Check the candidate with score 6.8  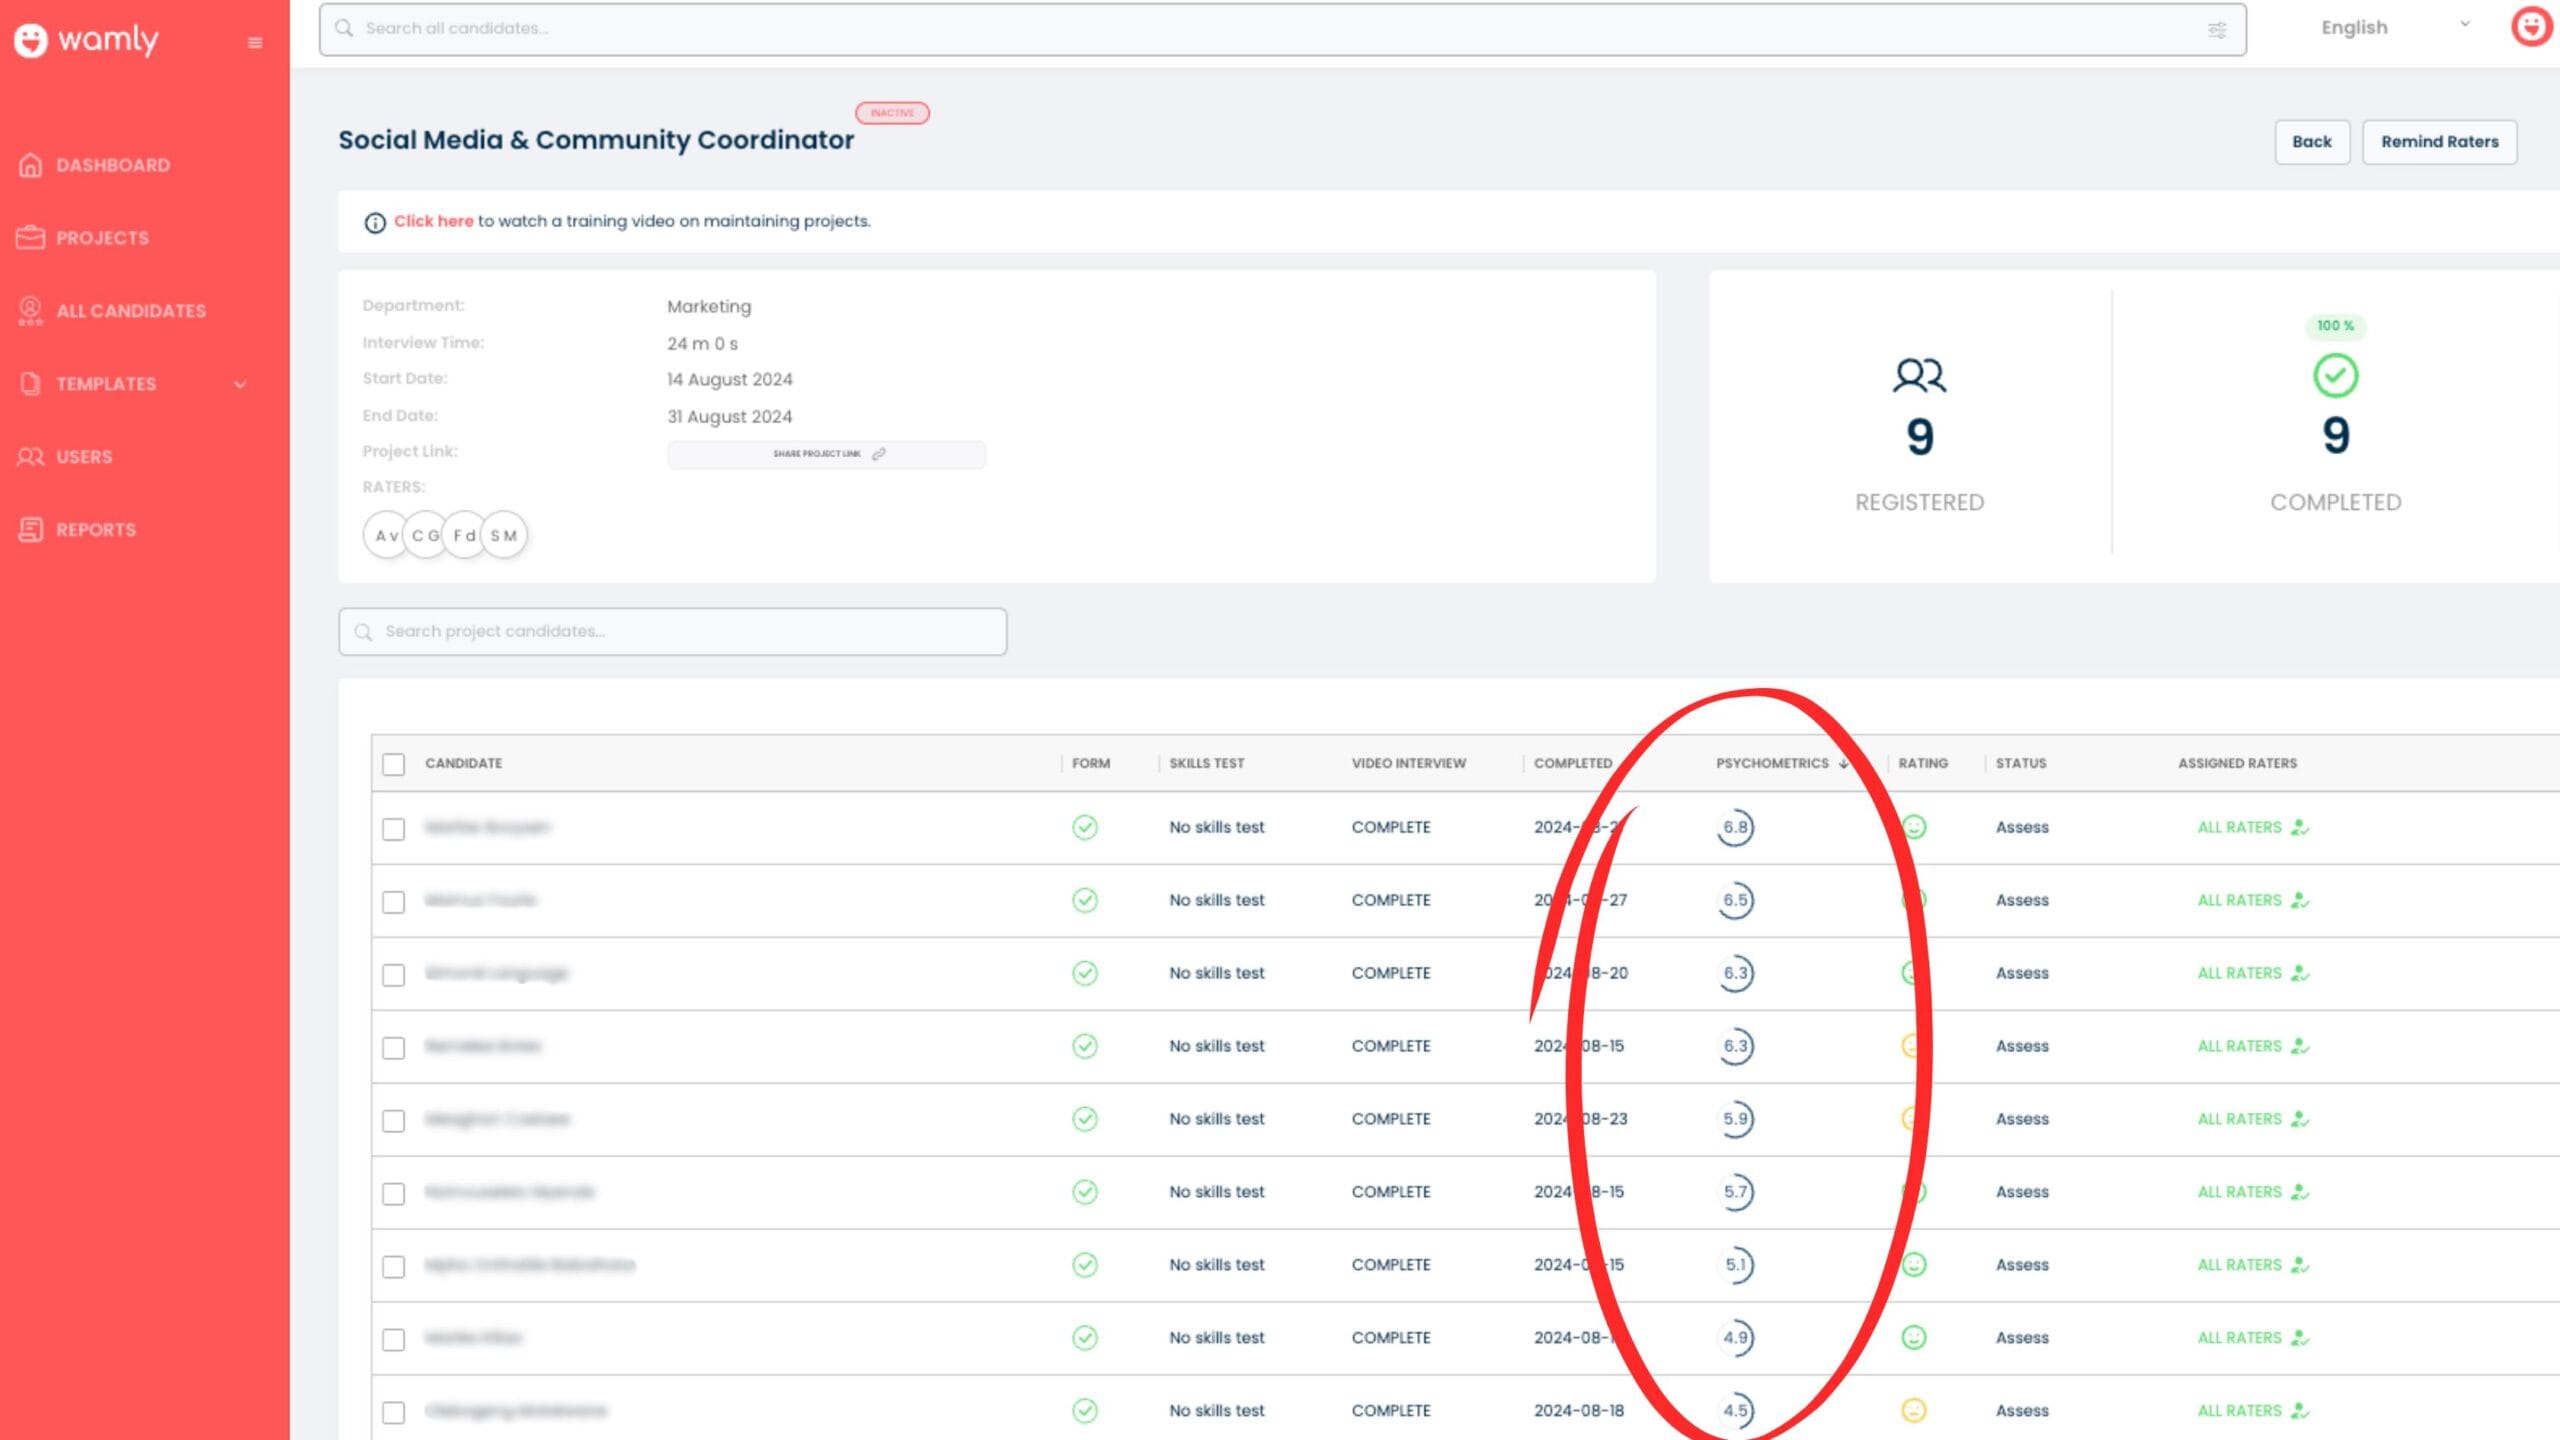tap(394, 830)
